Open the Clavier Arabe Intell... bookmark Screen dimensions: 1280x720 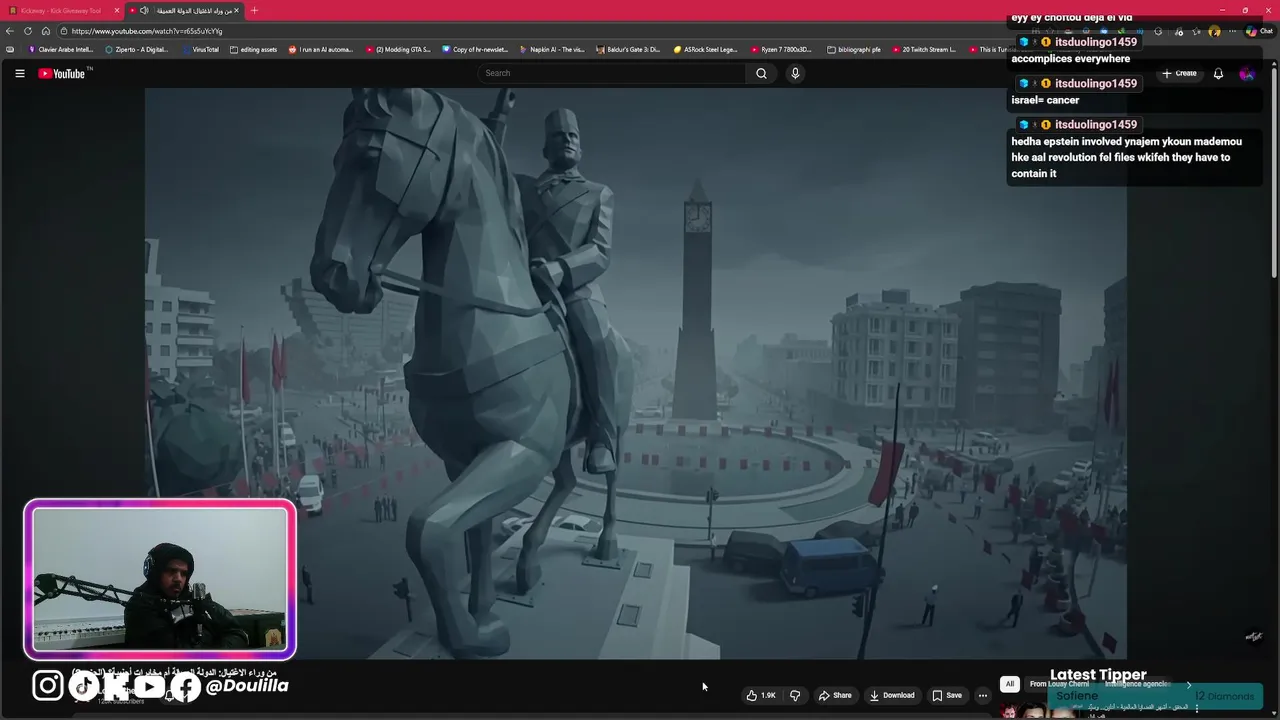[61, 49]
